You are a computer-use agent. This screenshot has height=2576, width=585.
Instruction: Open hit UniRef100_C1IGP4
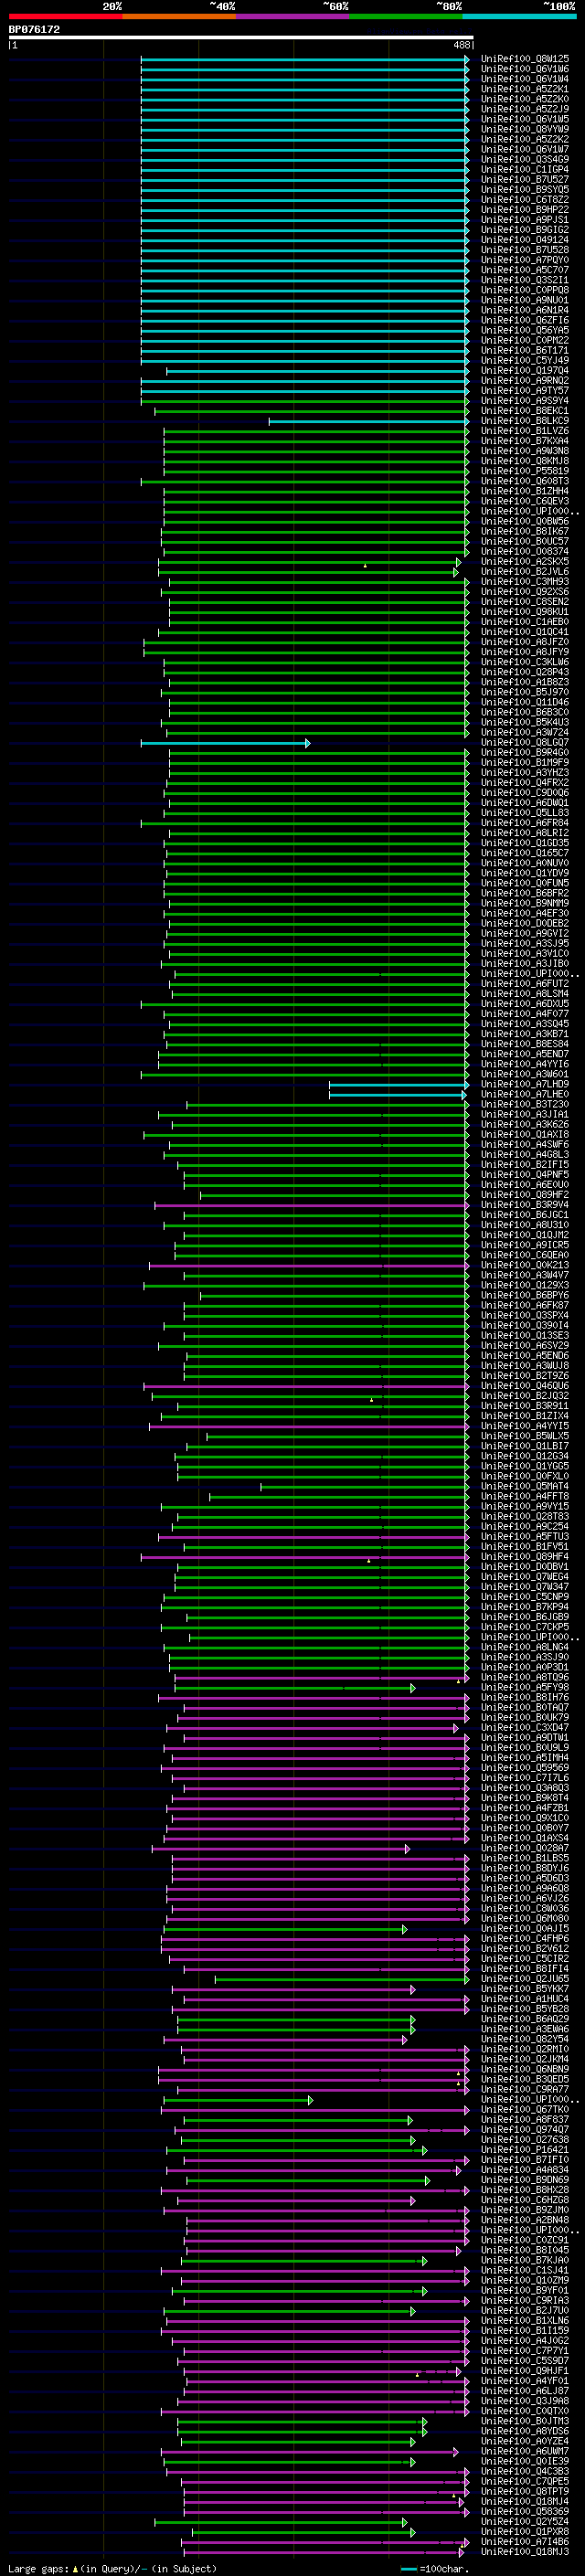click(x=524, y=169)
